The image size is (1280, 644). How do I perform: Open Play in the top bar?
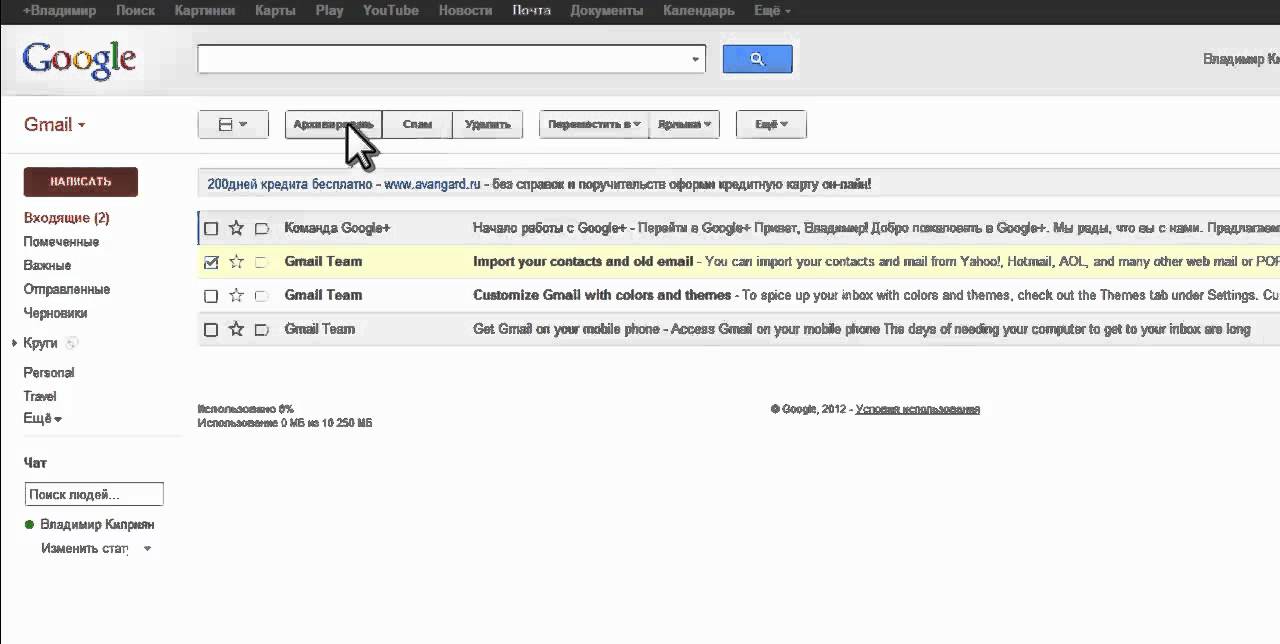coord(329,11)
